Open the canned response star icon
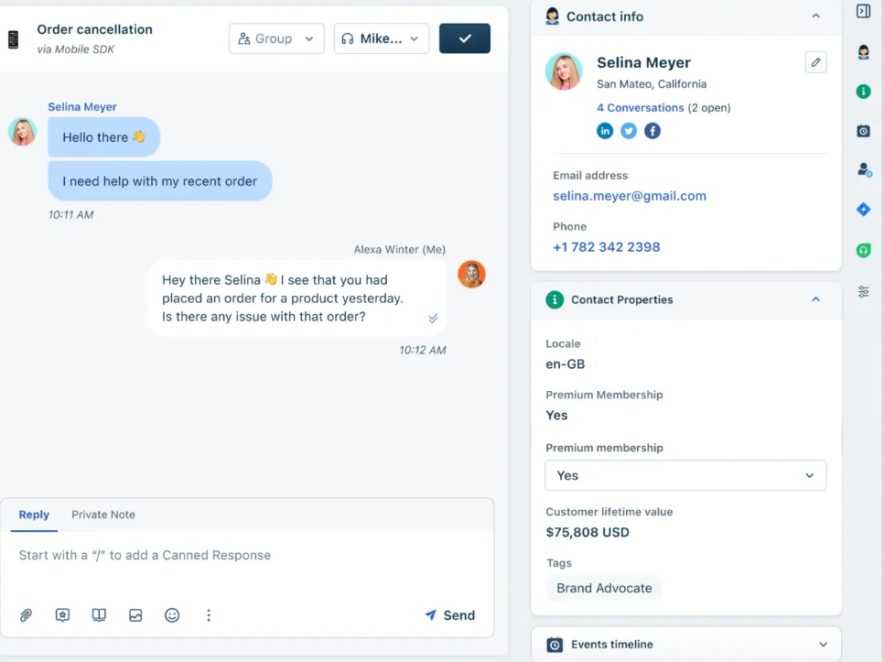The height and width of the screenshot is (662, 884). (x=63, y=615)
